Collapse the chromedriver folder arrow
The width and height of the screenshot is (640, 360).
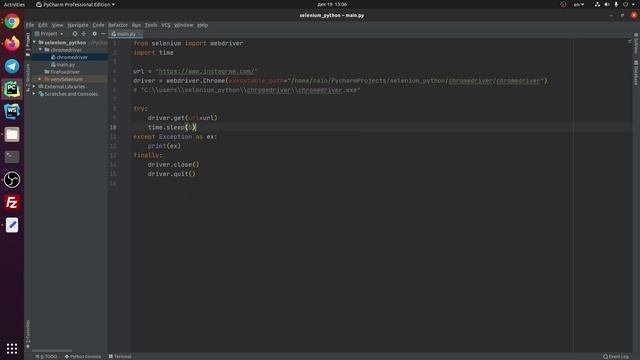(40, 50)
